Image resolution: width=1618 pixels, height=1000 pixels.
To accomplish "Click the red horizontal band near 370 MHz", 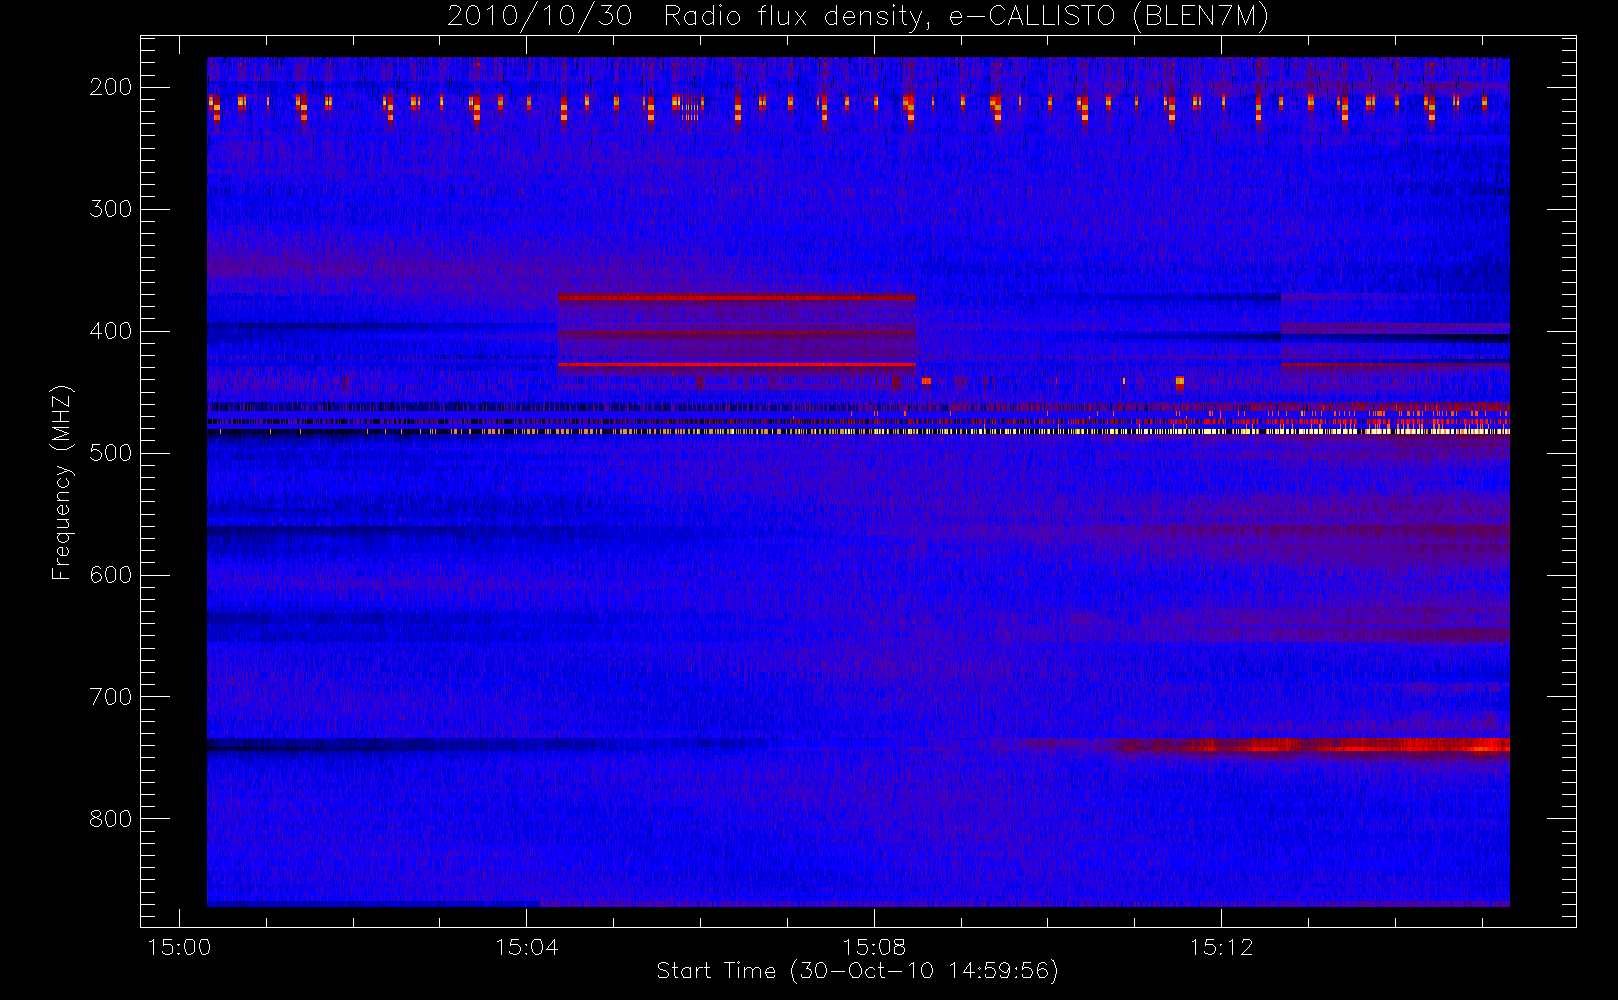I will [x=737, y=297].
